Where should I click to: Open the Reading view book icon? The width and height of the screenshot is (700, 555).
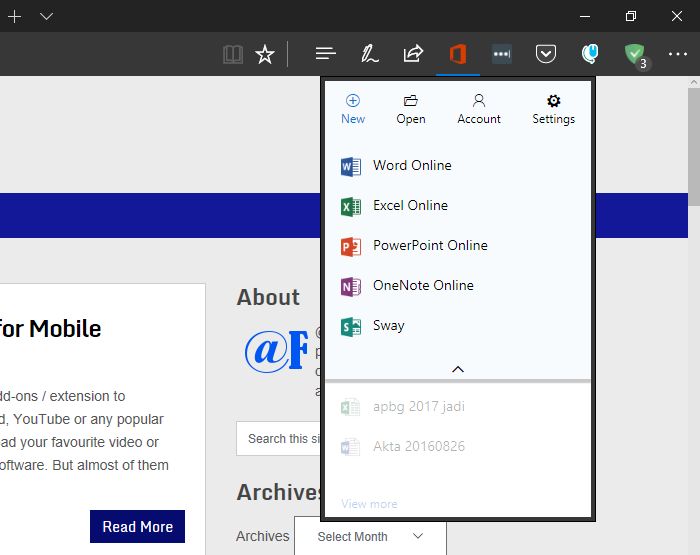(233, 54)
